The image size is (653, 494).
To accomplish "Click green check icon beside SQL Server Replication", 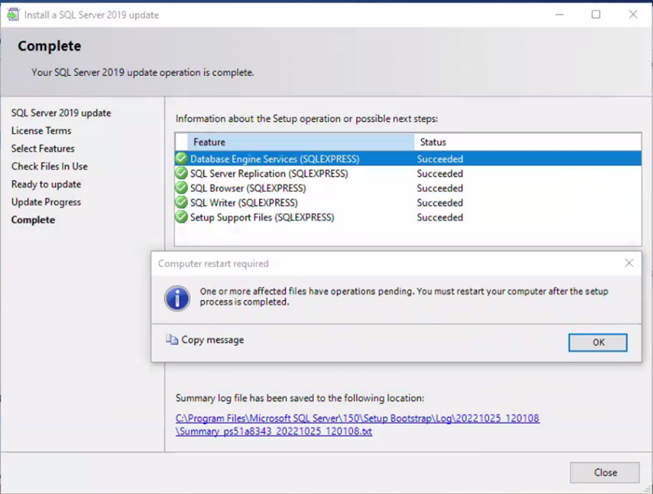I will pos(181,173).
